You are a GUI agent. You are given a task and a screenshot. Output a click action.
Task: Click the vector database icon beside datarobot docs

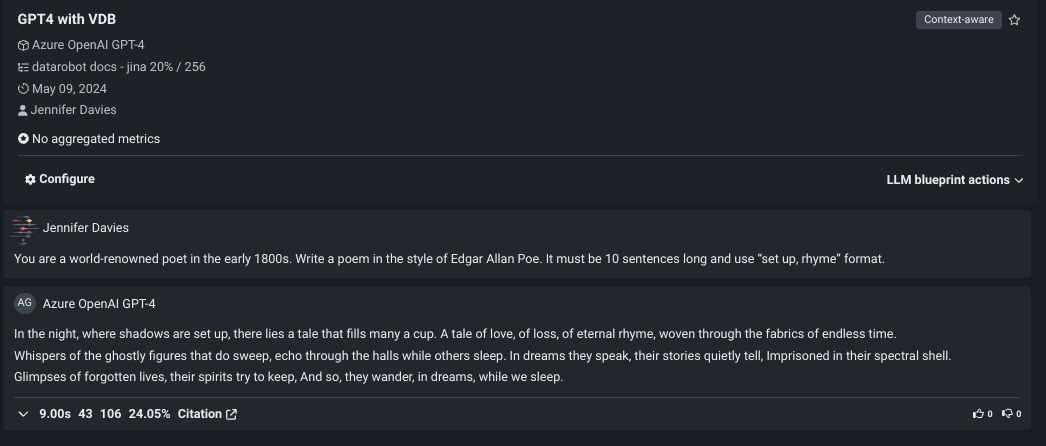(23, 67)
